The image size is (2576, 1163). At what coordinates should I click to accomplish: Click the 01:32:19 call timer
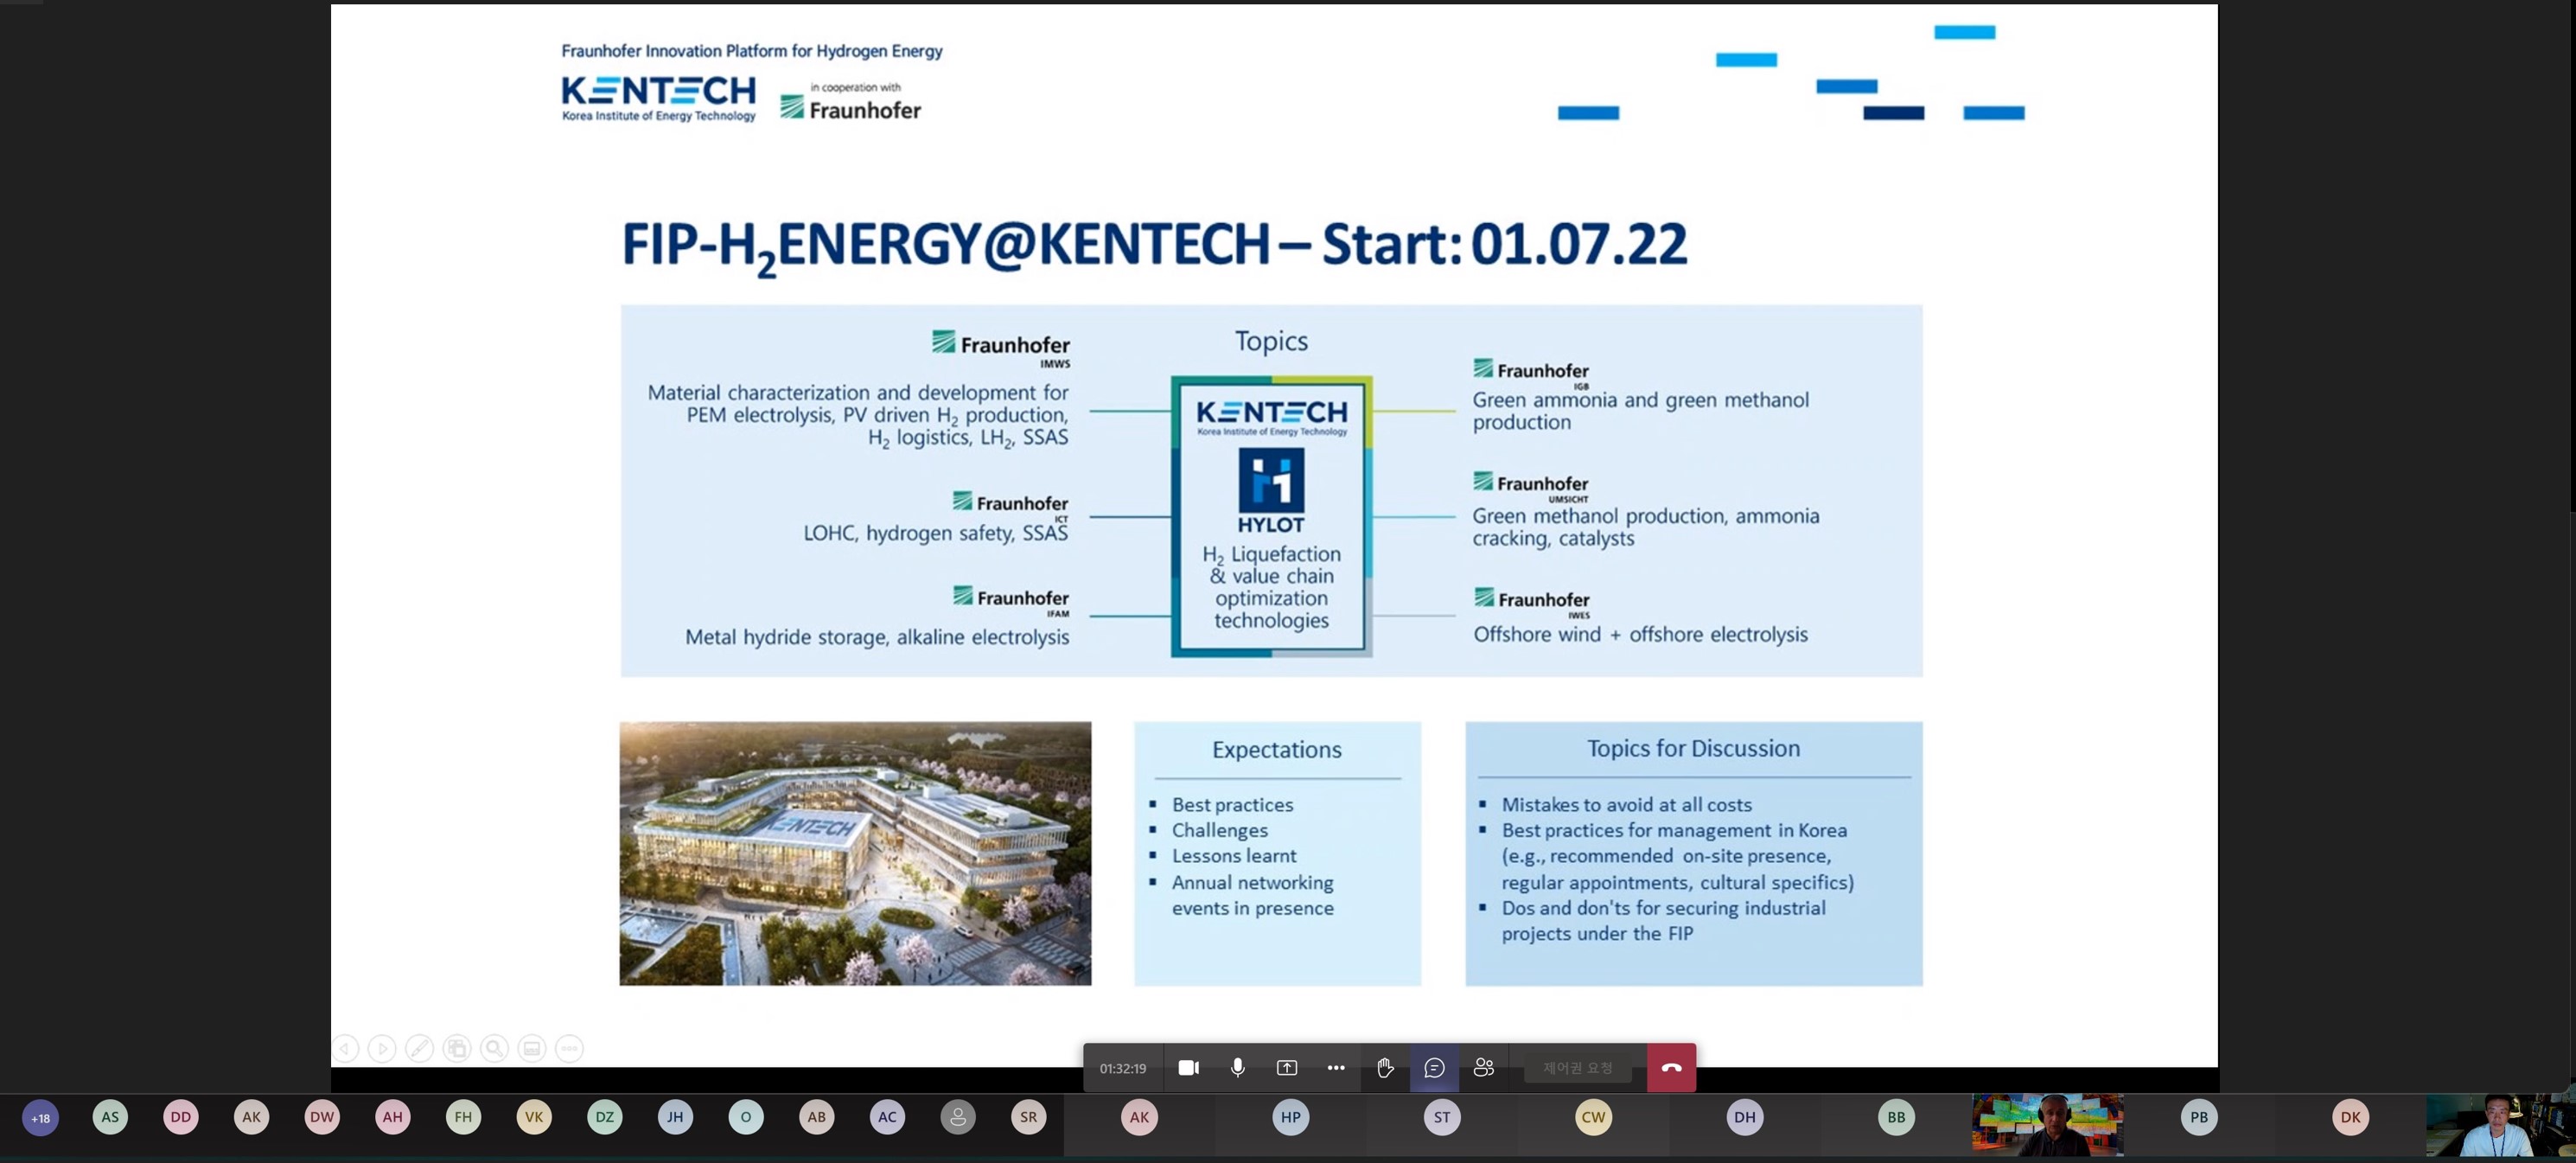[1122, 1068]
